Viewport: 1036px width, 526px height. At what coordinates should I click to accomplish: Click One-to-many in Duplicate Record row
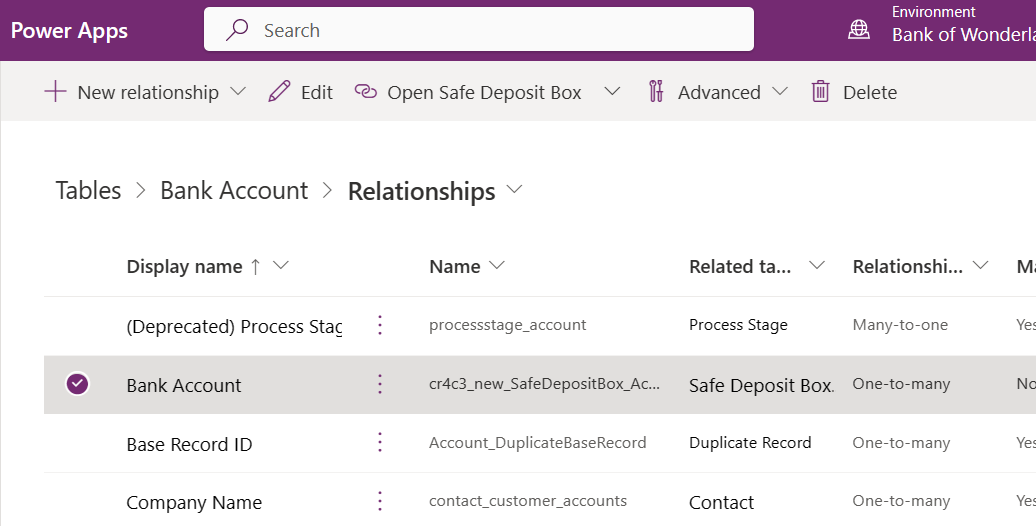[901, 443]
